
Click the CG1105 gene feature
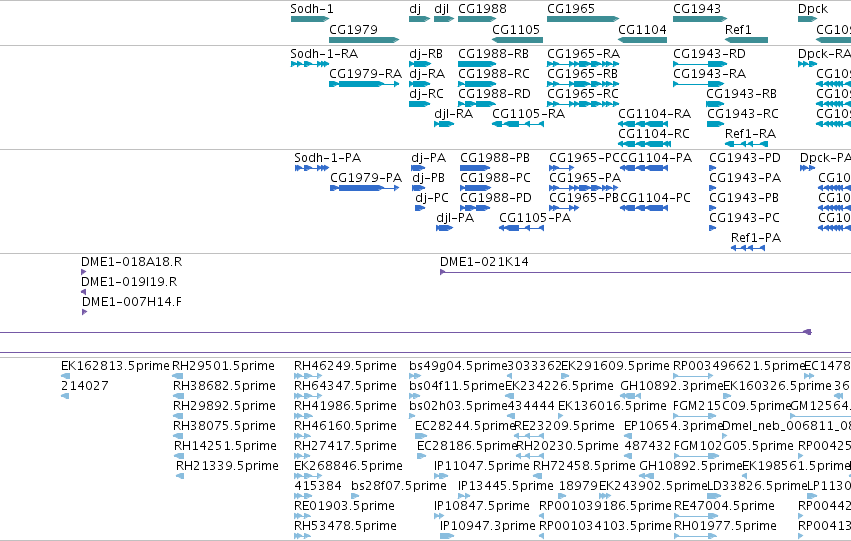(517, 40)
